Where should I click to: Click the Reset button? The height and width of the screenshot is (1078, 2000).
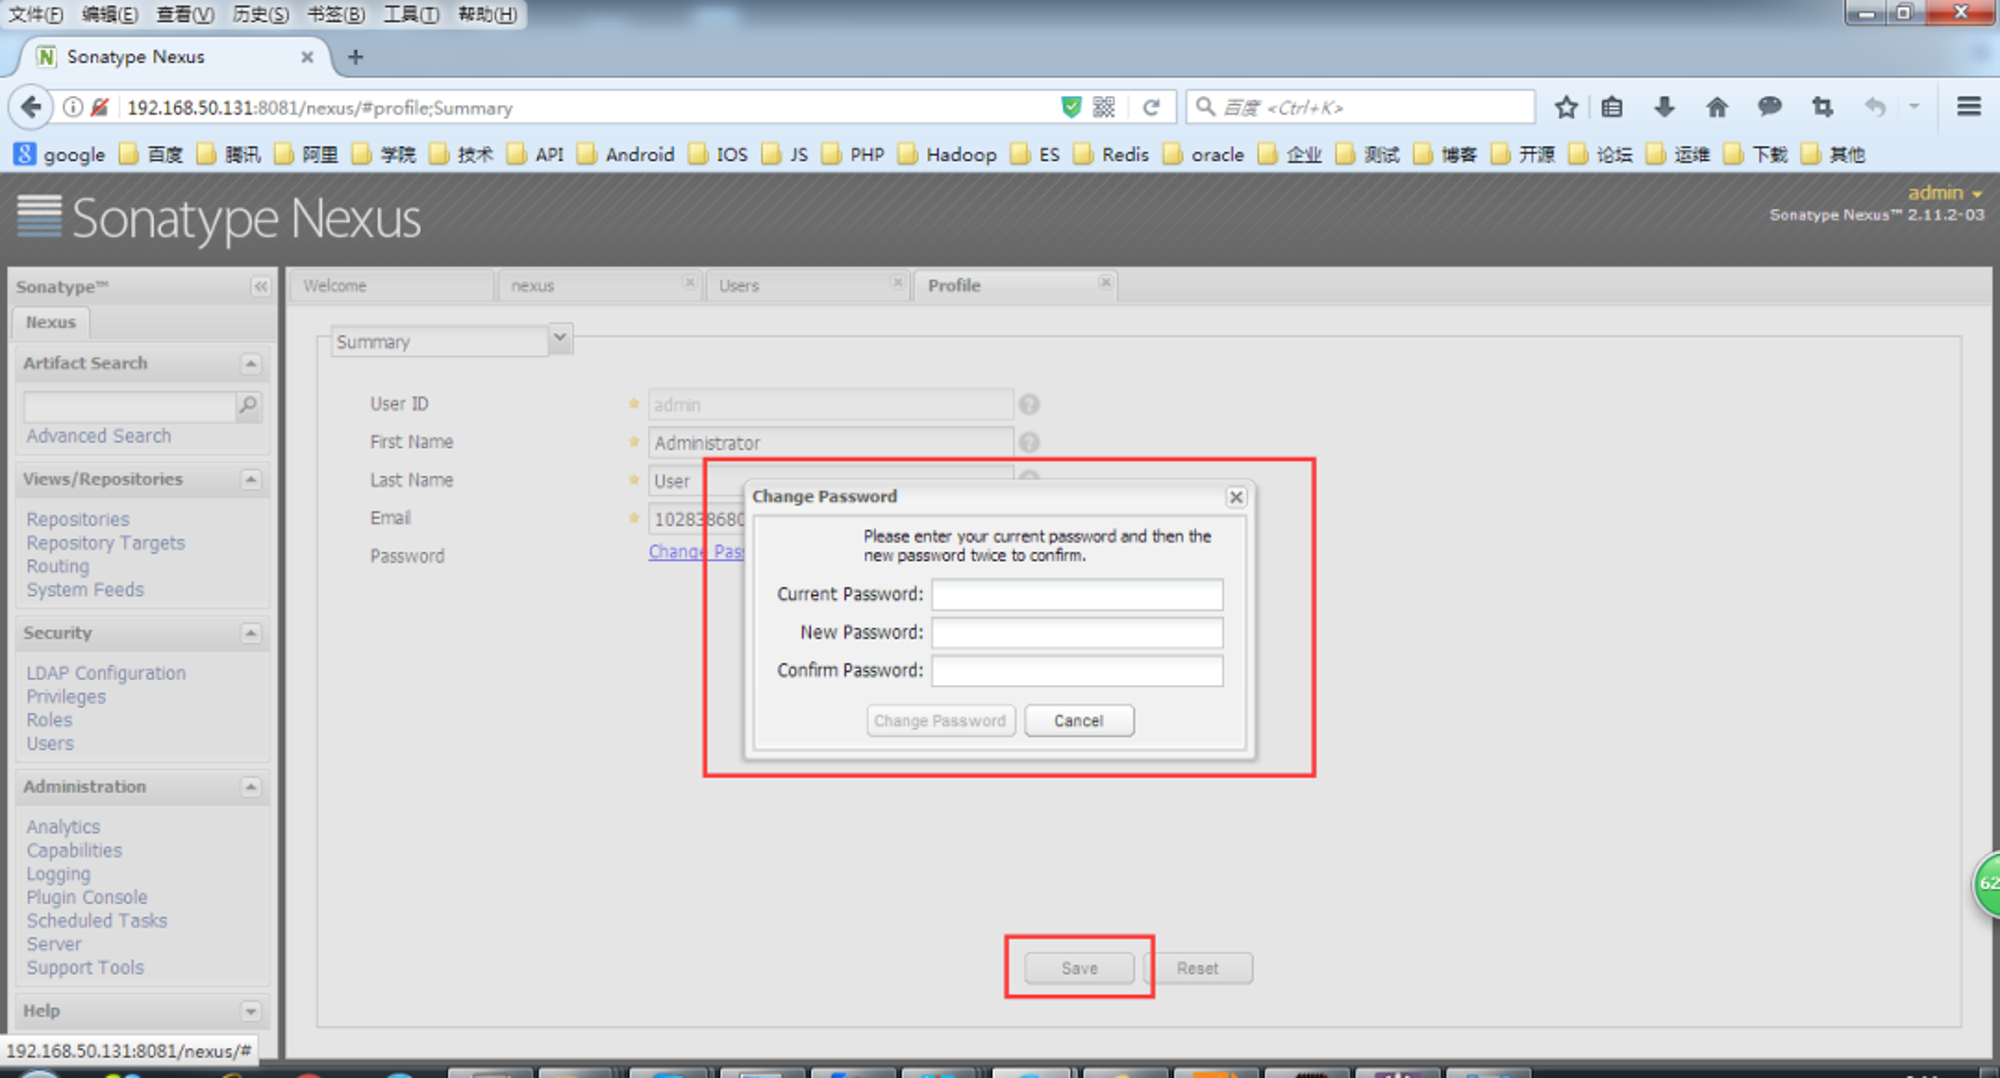click(x=1198, y=968)
